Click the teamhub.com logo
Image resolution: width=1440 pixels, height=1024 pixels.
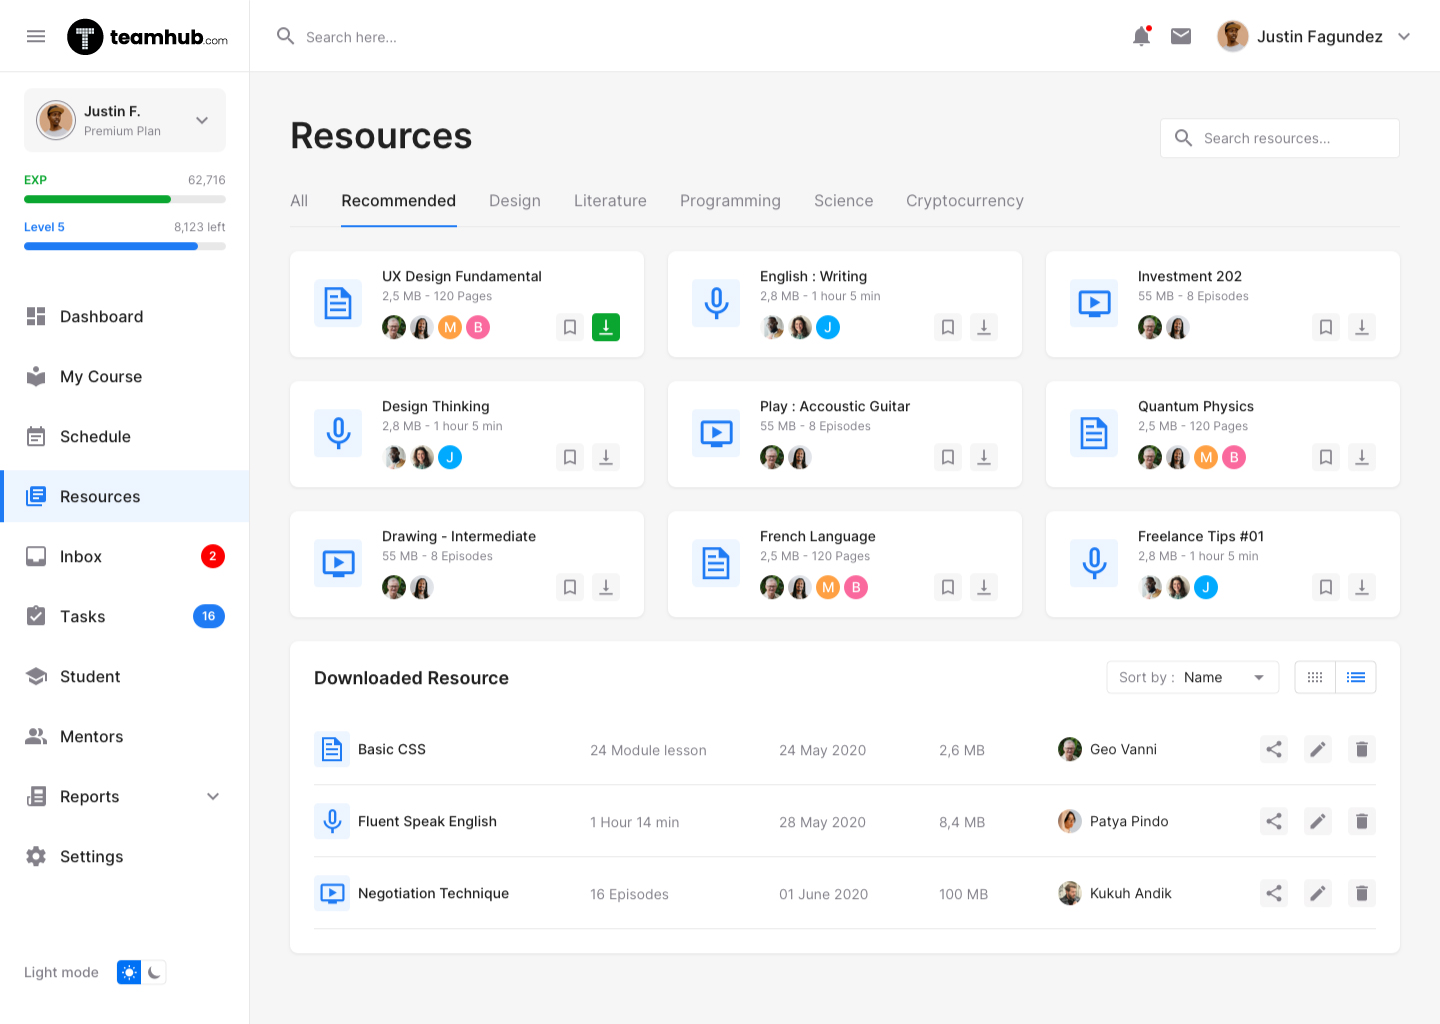pos(147,37)
